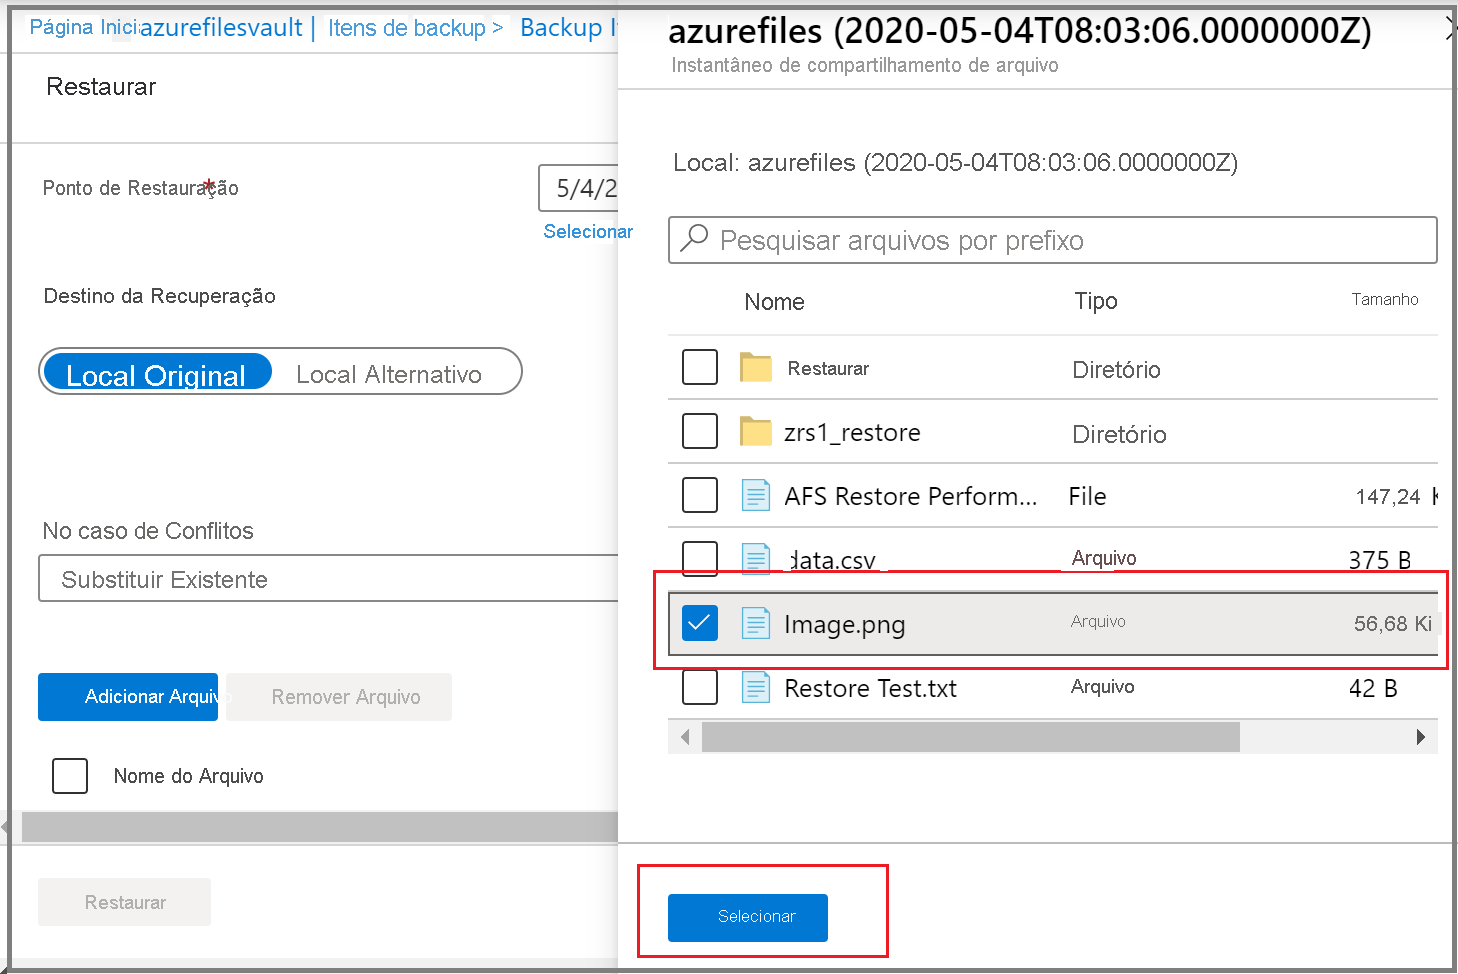This screenshot has width=1458, height=974.
Task: Uncheck the Image.png checkbox
Action: point(700,623)
